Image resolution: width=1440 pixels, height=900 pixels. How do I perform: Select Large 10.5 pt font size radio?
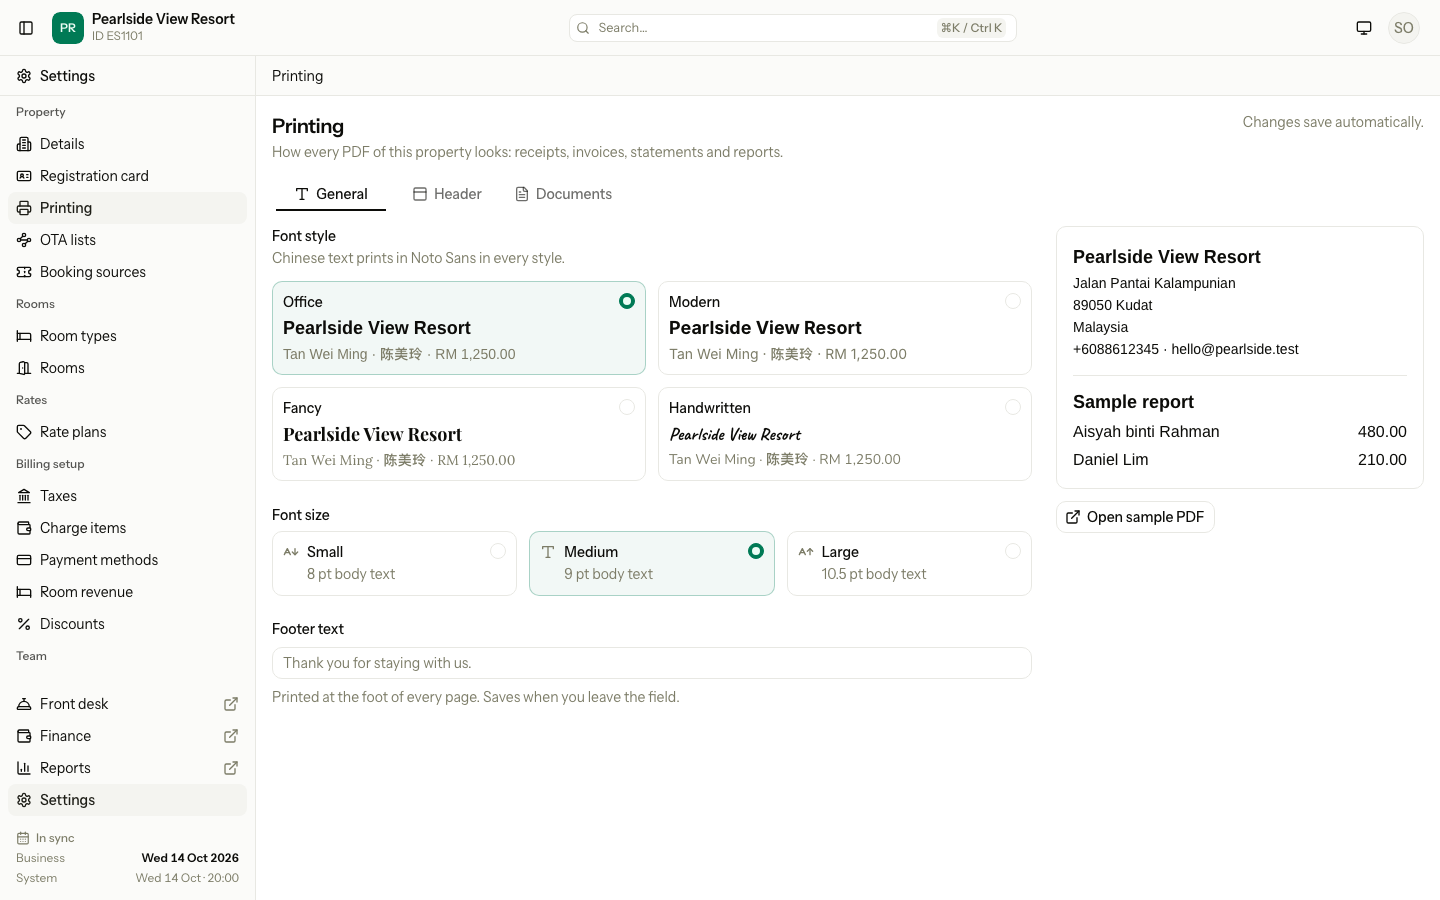(x=1013, y=551)
